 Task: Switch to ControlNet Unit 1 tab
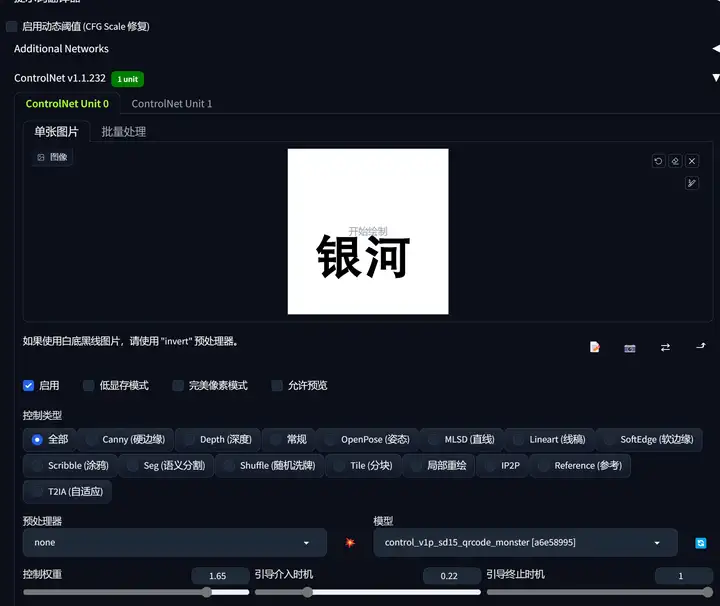(x=172, y=104)
